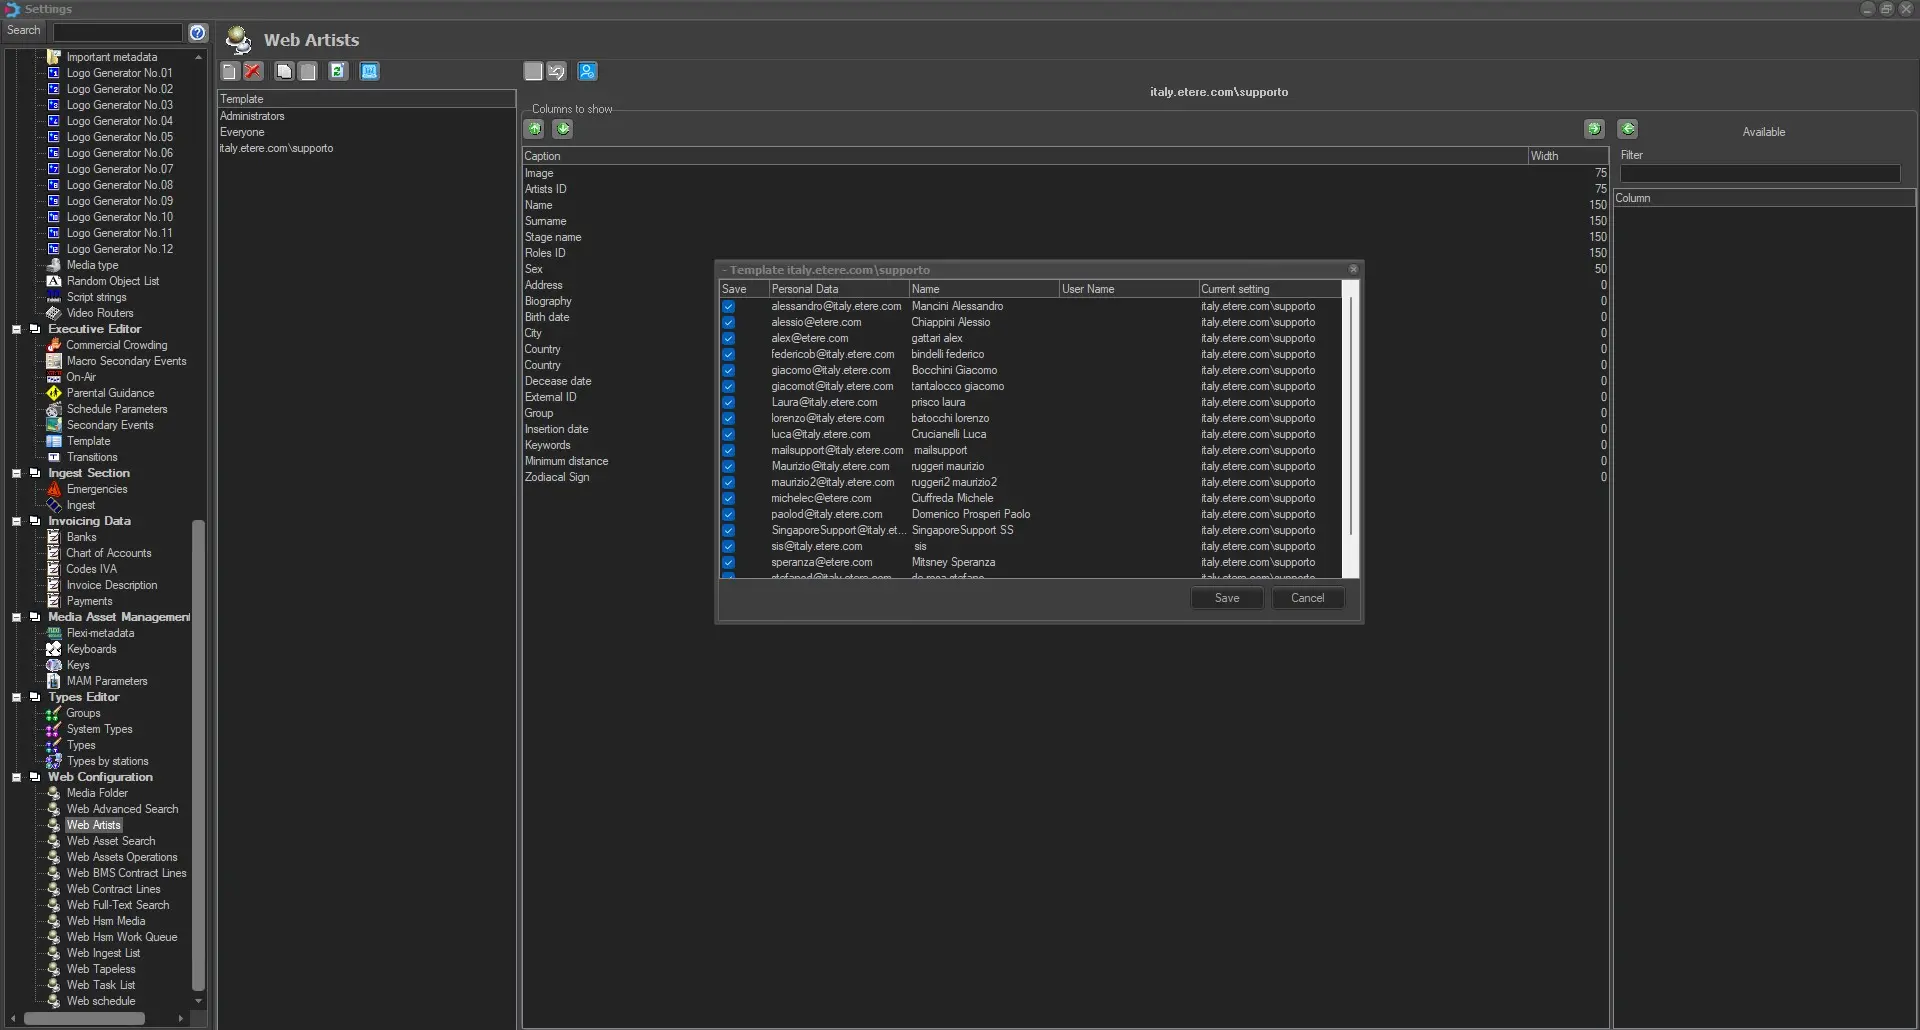Image resolution: width=1920 pixels, height=1030 pixels.
Task: Click green left arrow beside Available
Action: pos(1628,129)
